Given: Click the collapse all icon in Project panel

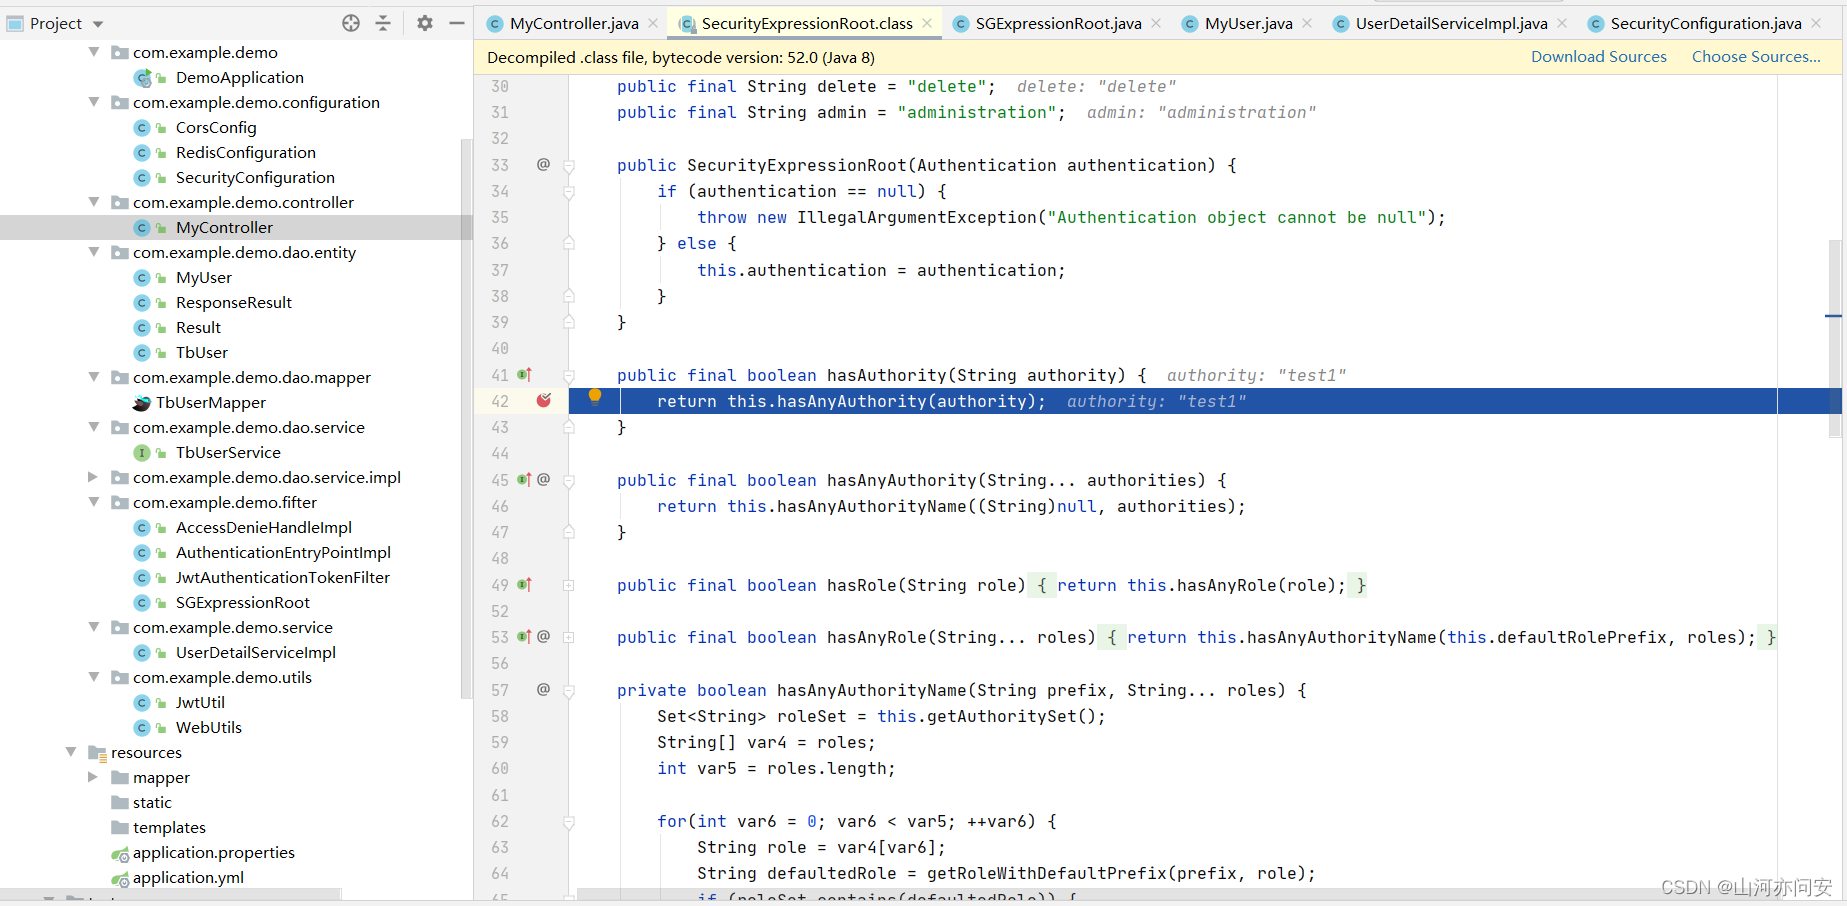Looking at the screenshot, I should point(383,23).
